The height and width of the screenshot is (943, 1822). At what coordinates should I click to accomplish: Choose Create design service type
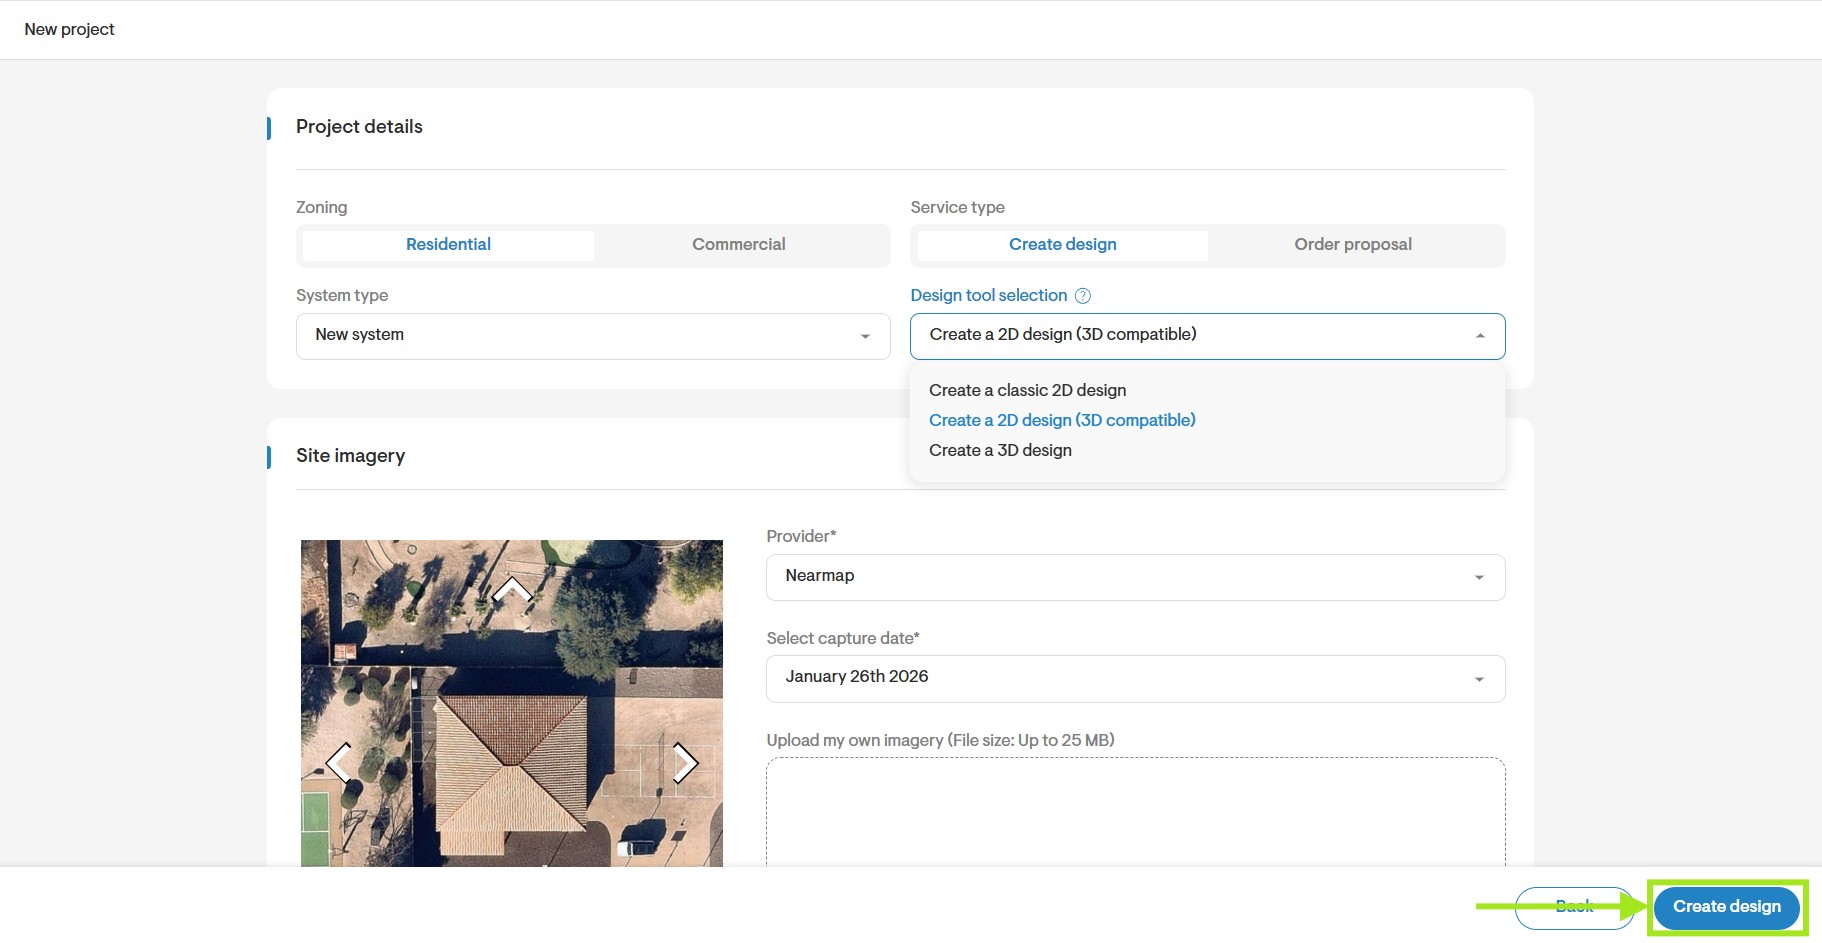point(1062,245)
